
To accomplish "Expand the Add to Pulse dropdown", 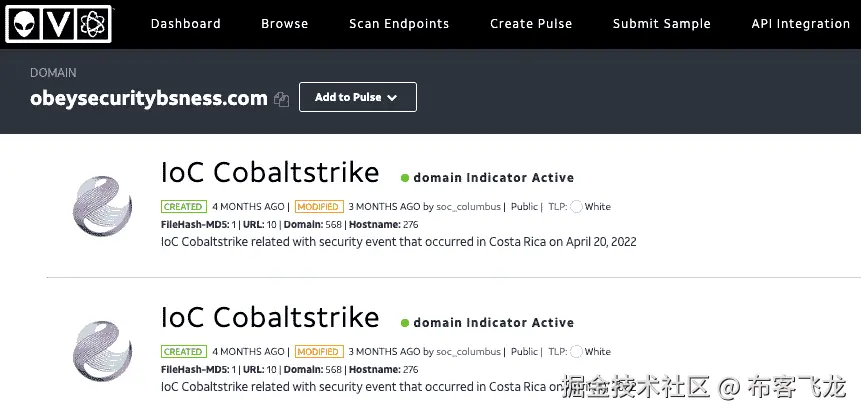I will pyautogui.click(x=357, y=97).
